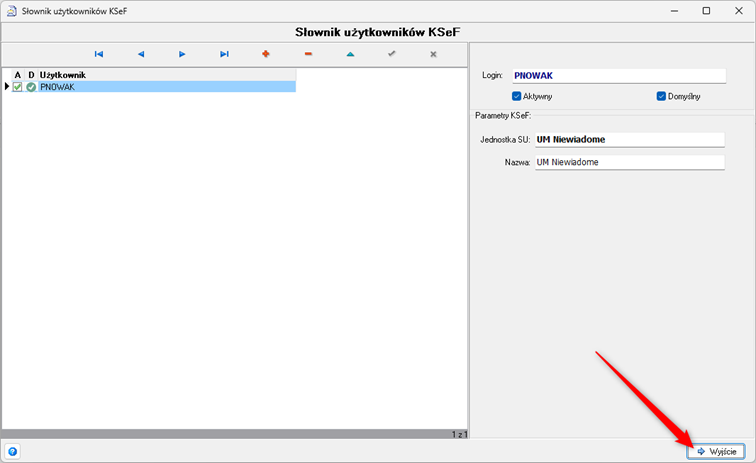Go to the next record

click(x=182, y=54)
